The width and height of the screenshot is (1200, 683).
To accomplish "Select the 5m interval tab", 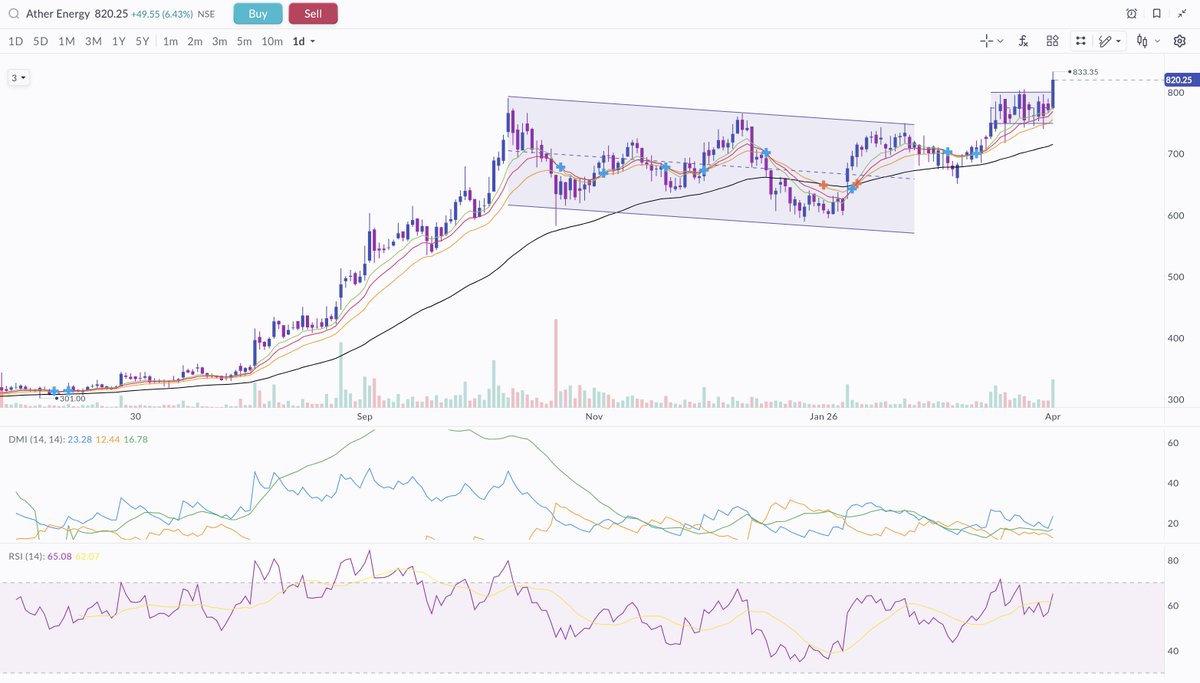I will point(244,42).
